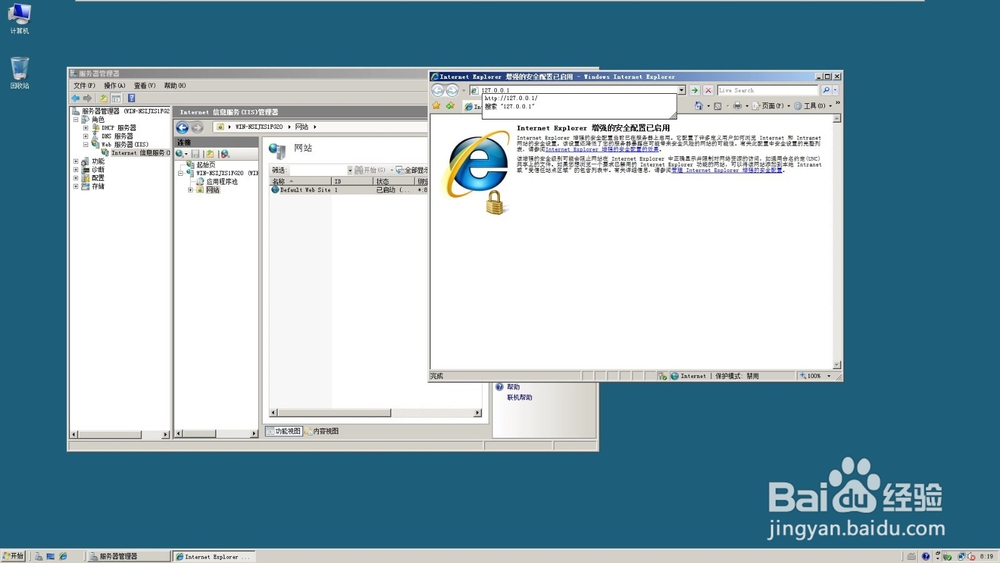Select 起始页 in connections tree
Image resolution: width=1000 pixels, height=563 pixels.
(206, 165)
